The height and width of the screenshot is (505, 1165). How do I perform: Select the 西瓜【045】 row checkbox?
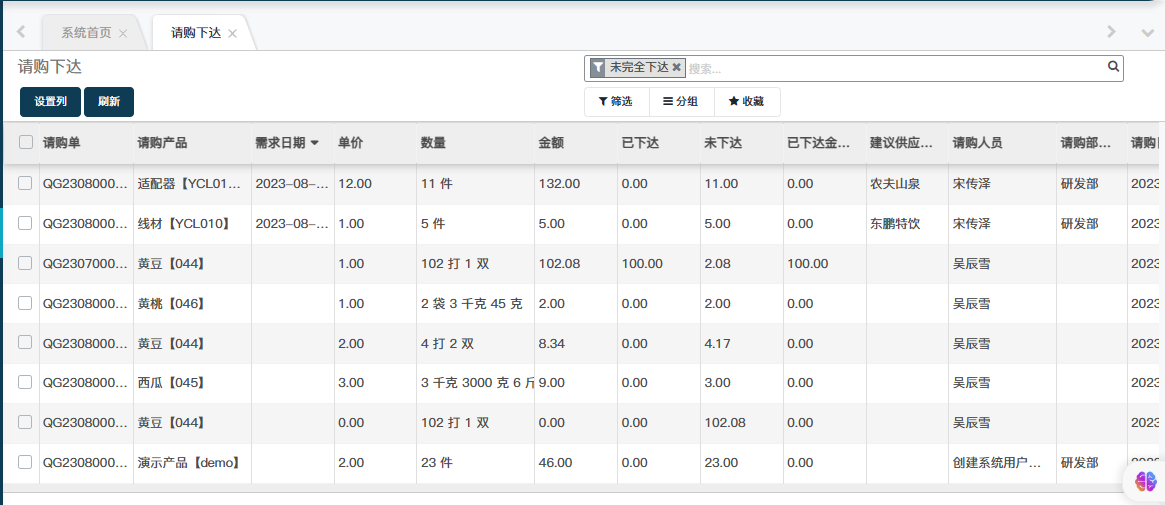click(x=25, y=382)
